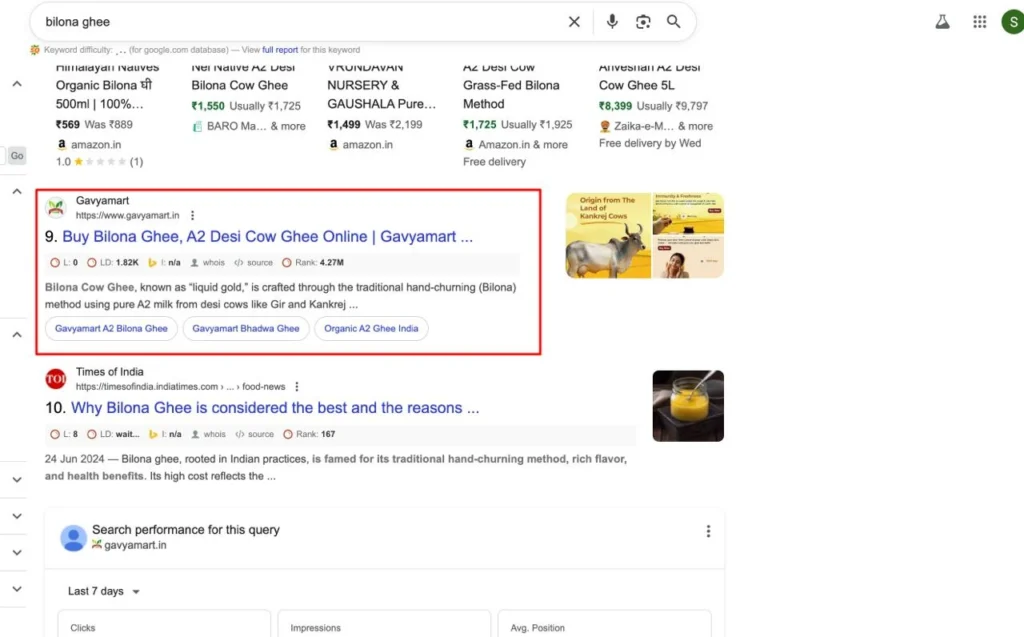Open Search performance card options menu
1024x637 pixels.
pyautogui.click(x=708, y=531)
